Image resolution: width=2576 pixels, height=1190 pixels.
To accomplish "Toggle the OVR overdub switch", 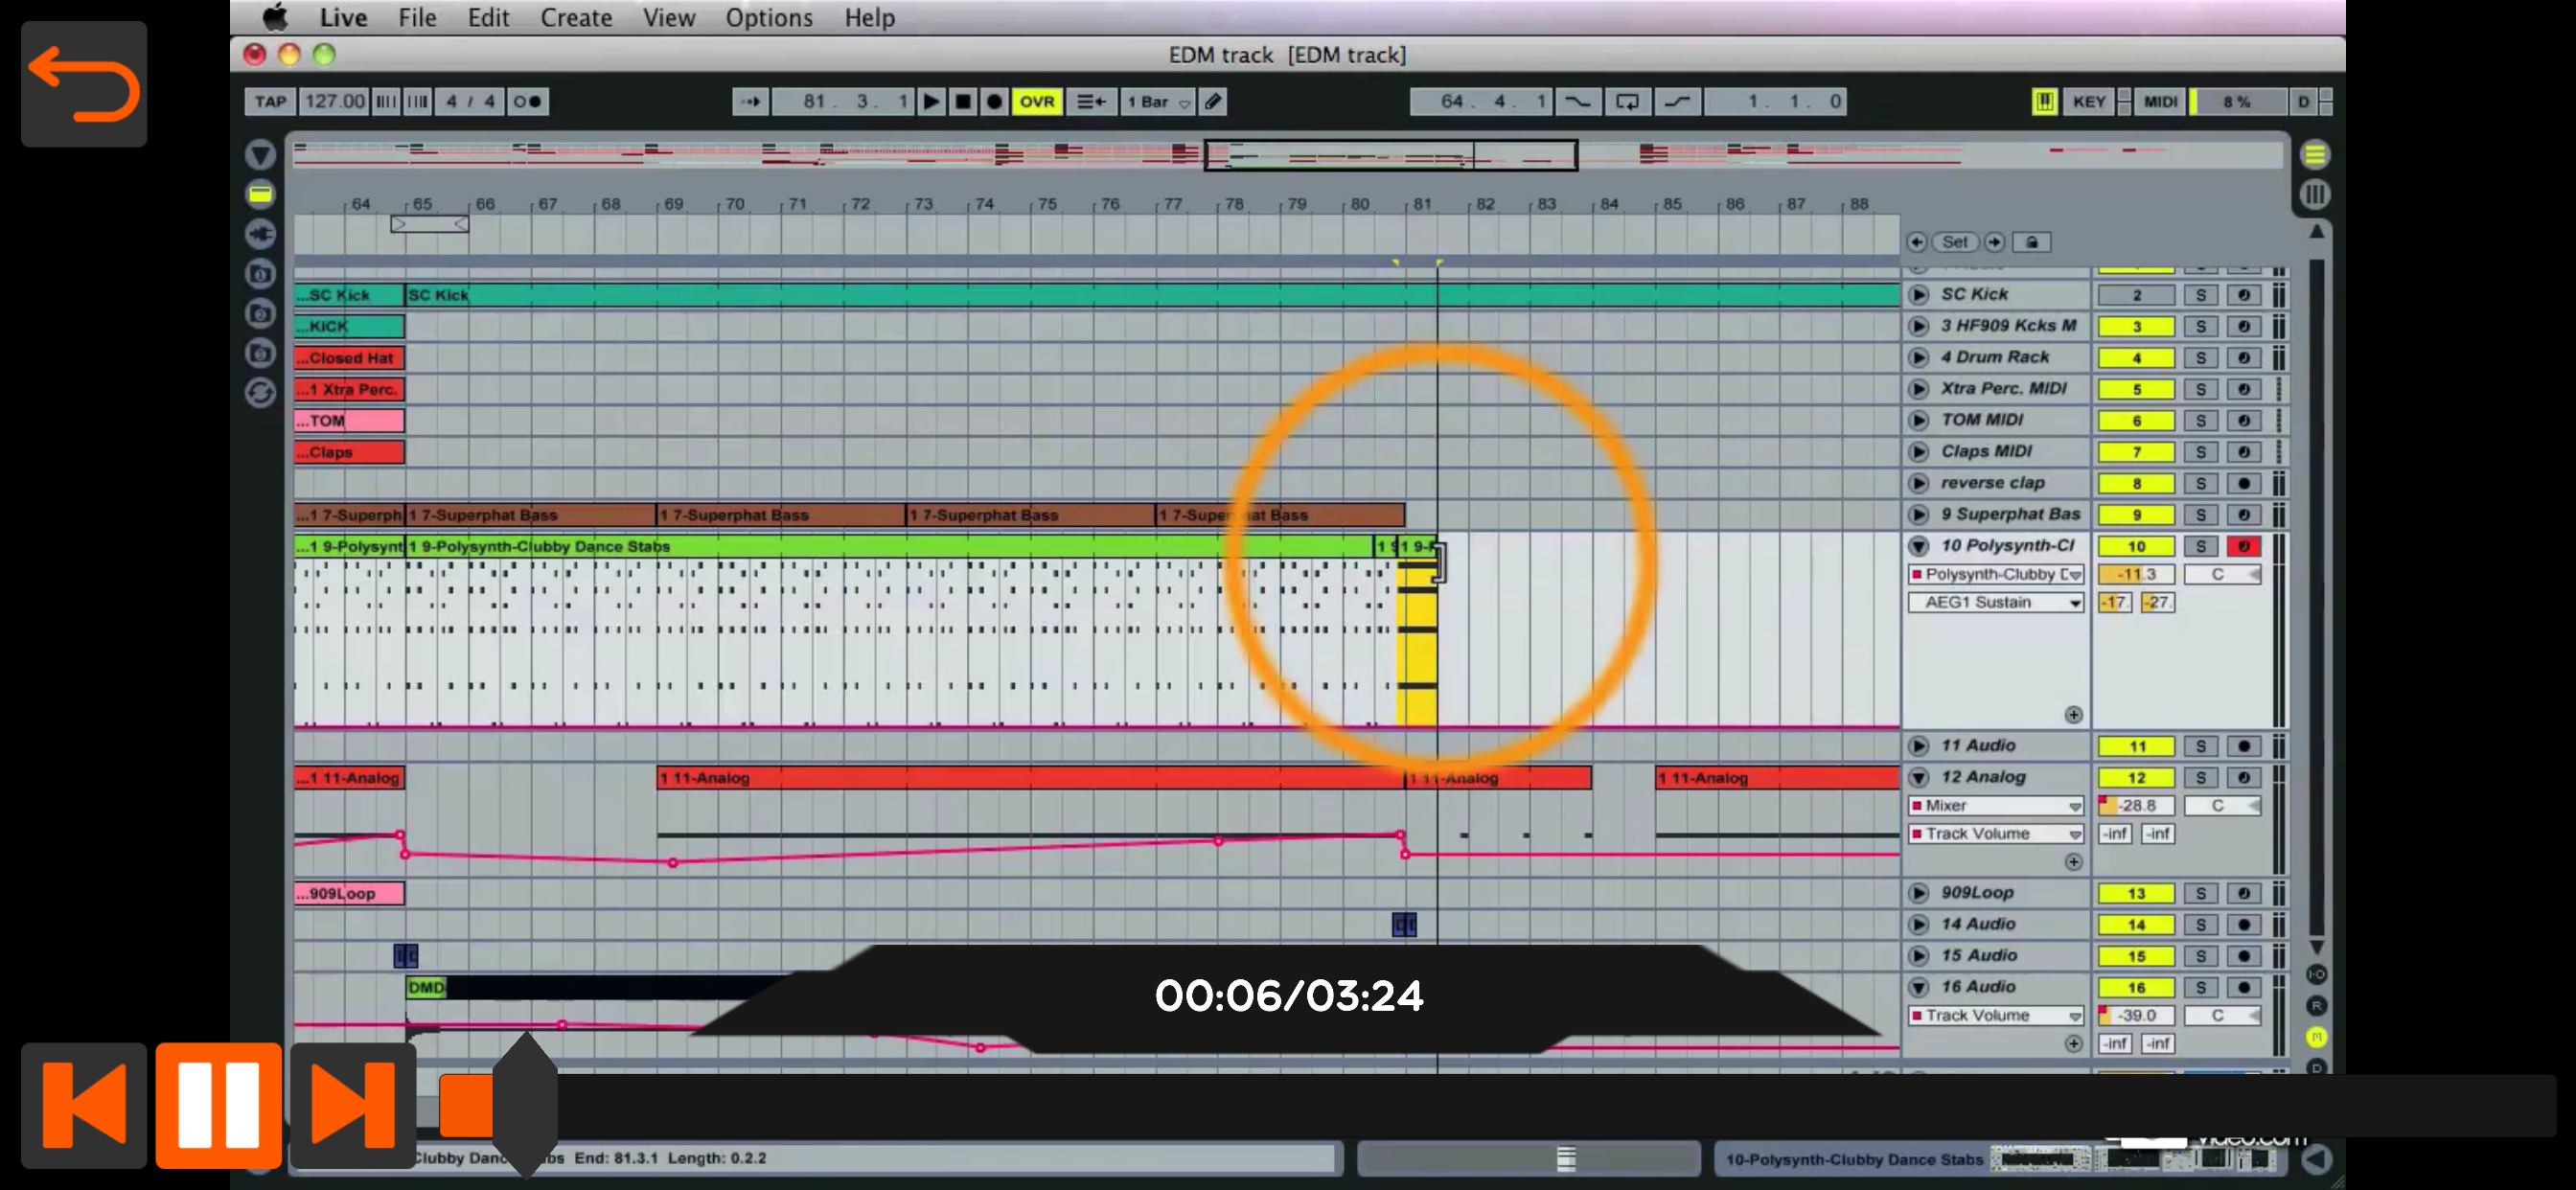I will coord(1036,101).
